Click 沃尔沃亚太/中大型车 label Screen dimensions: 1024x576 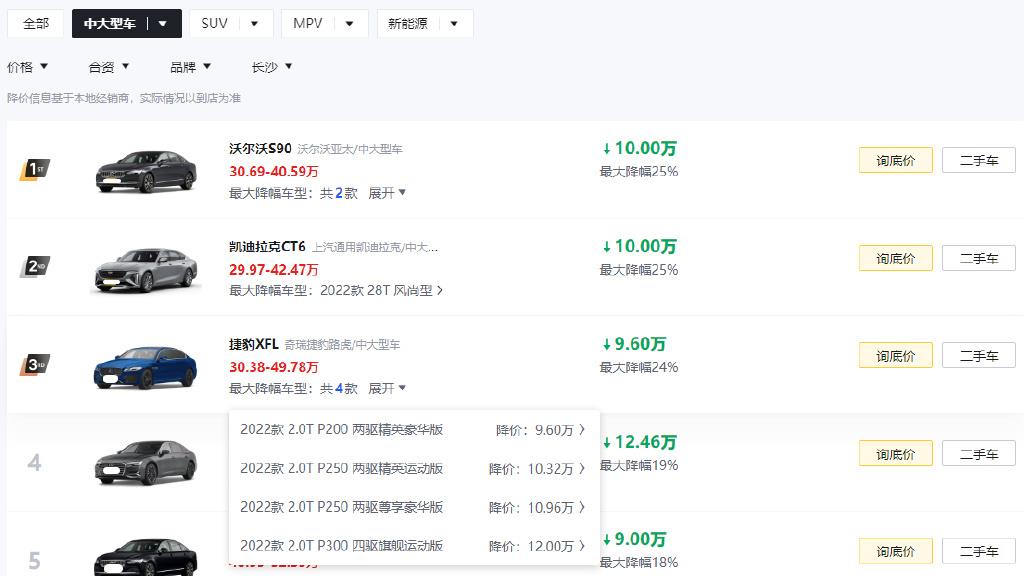click(349, 149)
